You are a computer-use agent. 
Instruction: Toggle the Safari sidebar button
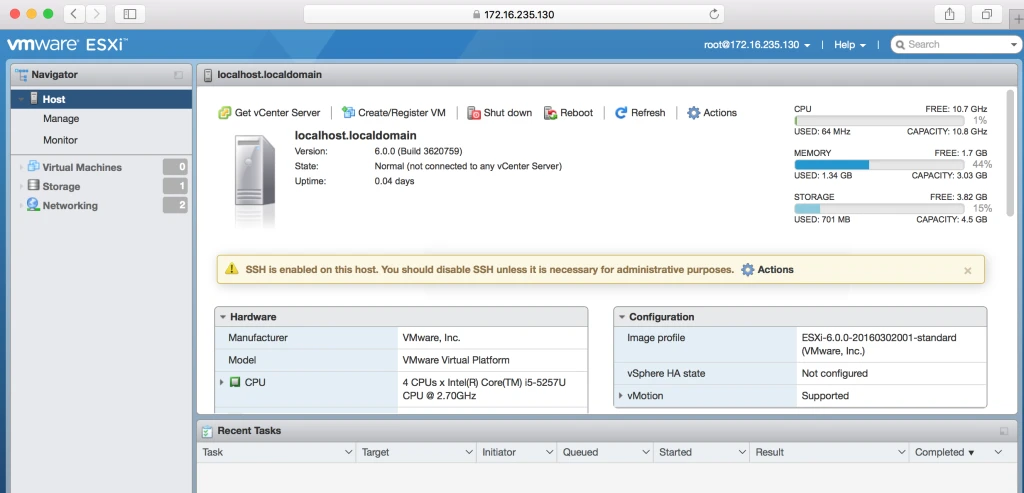pos(129,13)
